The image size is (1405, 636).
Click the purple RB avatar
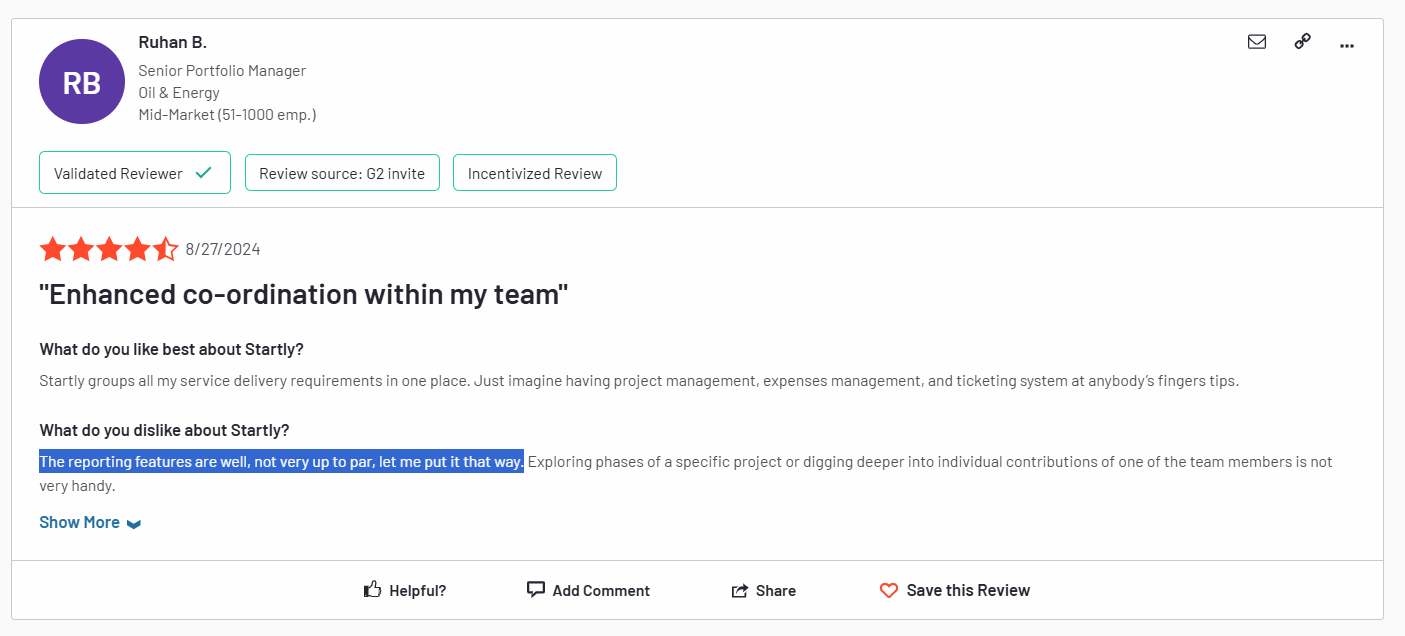pyautogui.click(x=82, y=82)
